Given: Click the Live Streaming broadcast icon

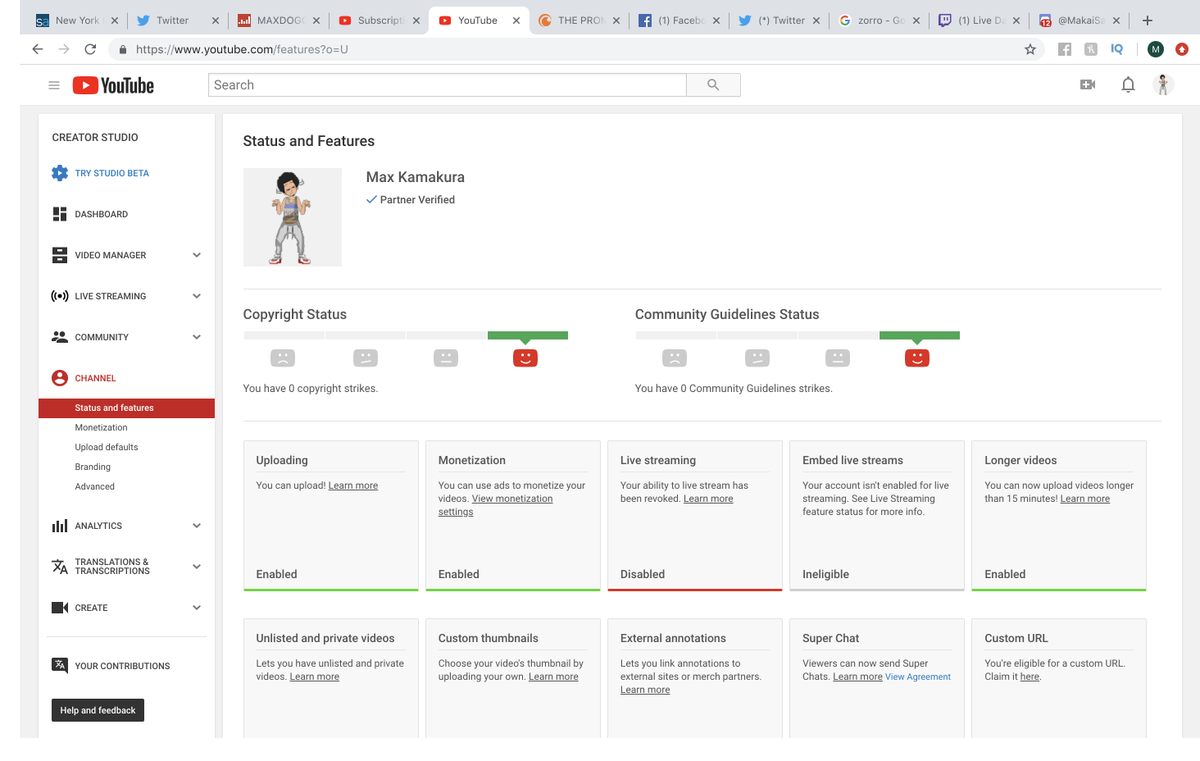Looking at the screenshot, I should click(60, 296).
